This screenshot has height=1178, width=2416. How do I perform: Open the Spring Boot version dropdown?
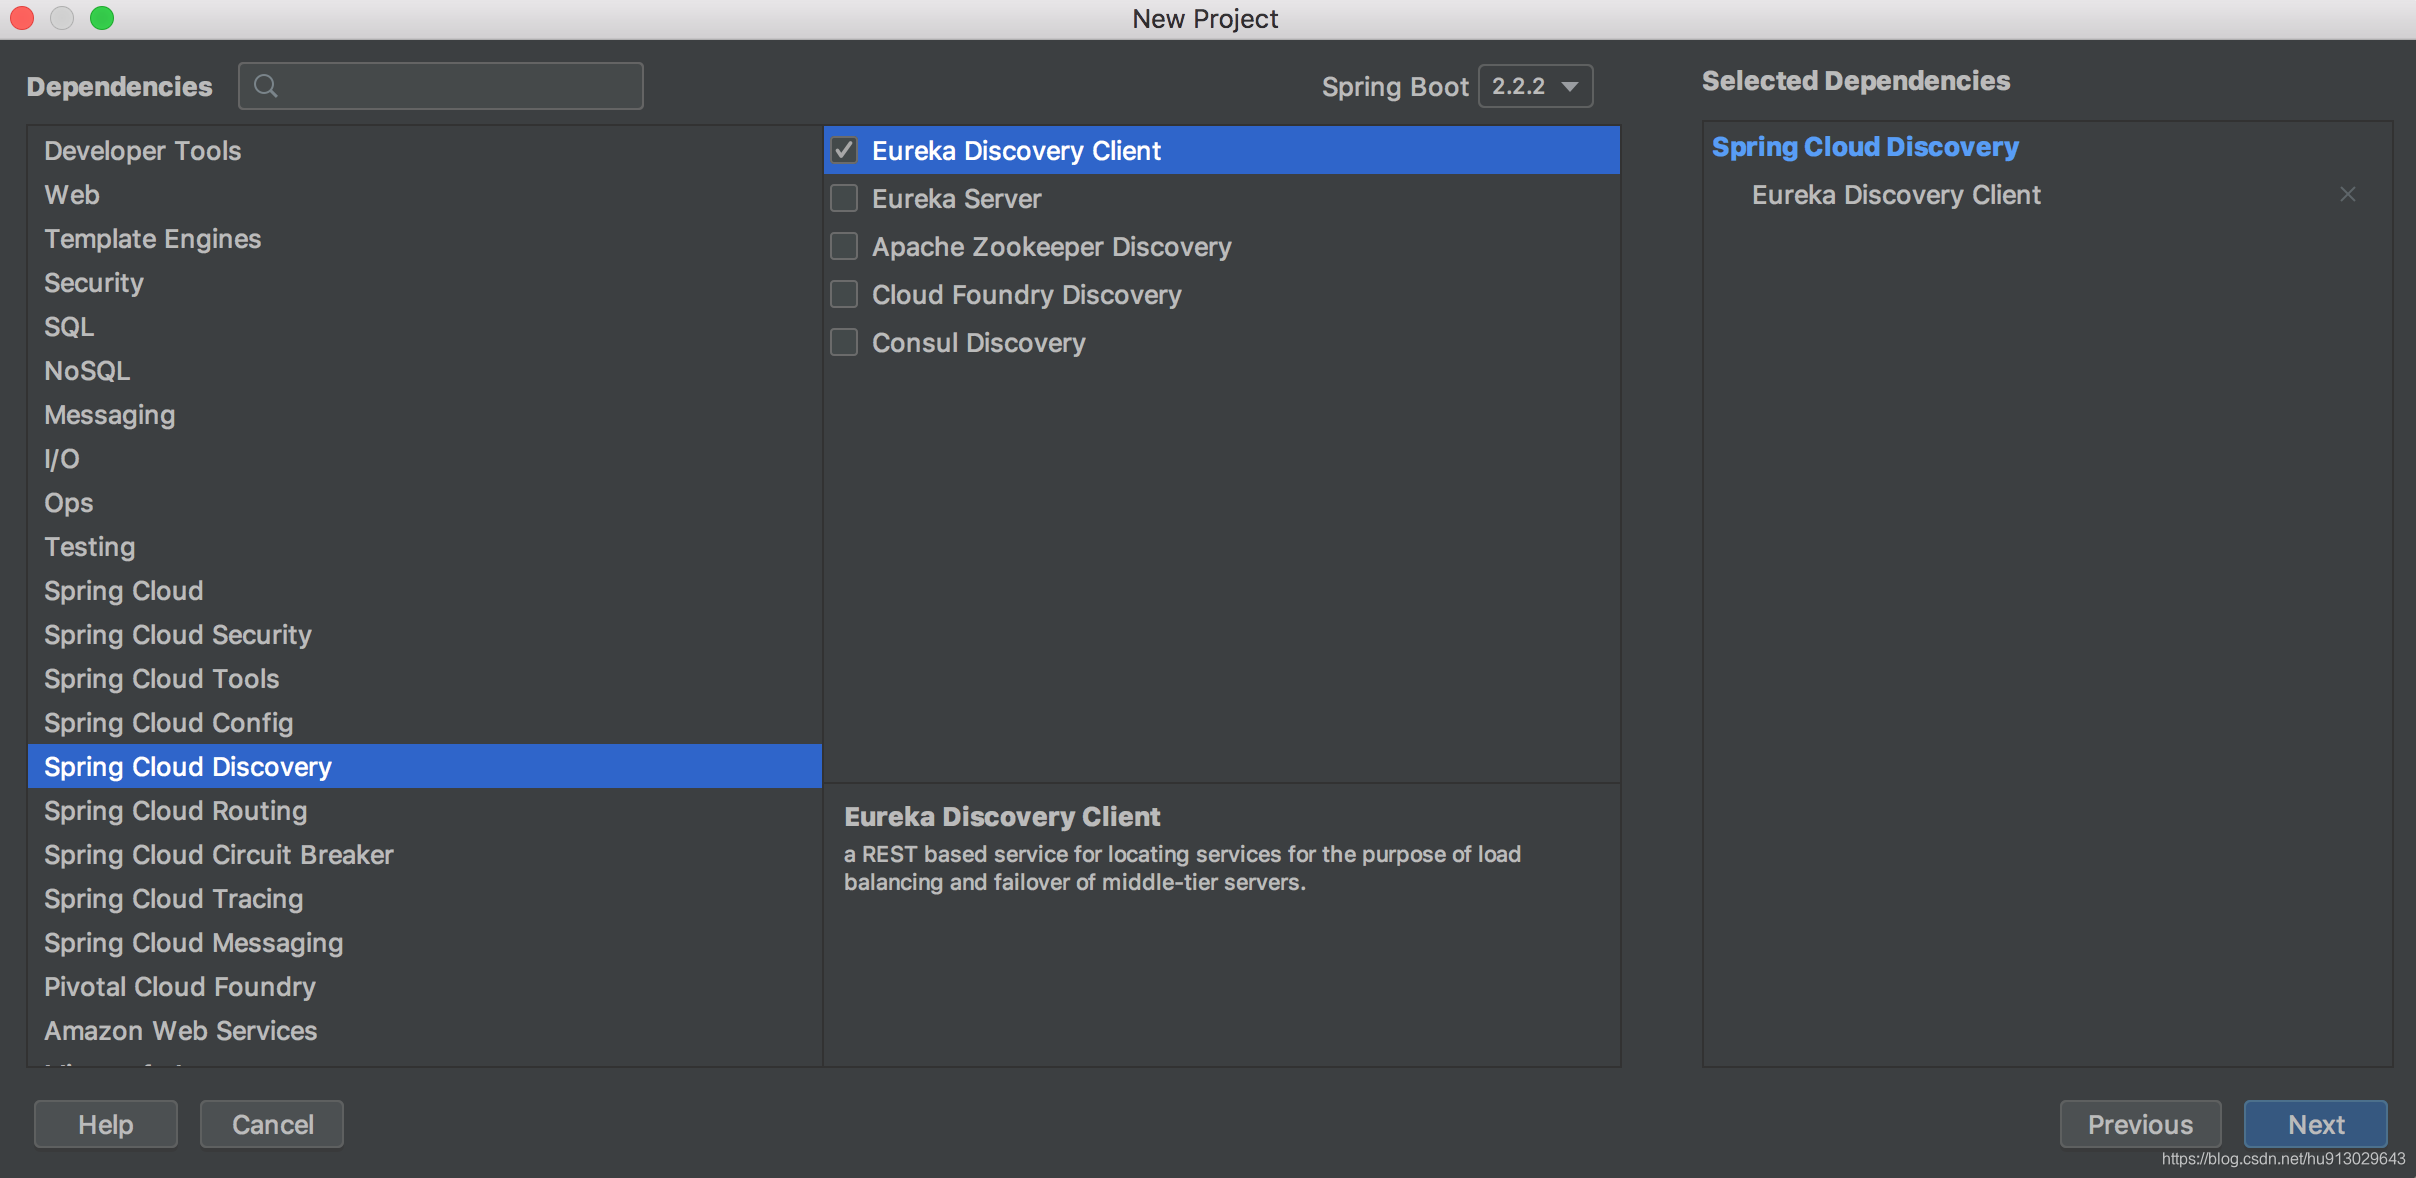click(1535, 86)
